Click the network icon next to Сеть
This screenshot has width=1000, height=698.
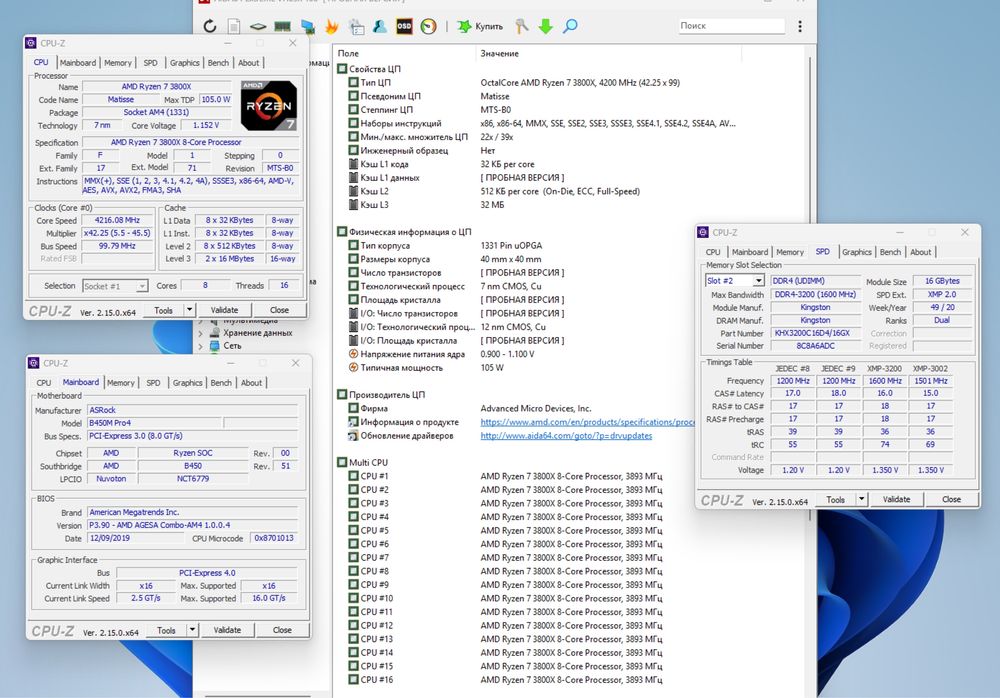(215, 345)
